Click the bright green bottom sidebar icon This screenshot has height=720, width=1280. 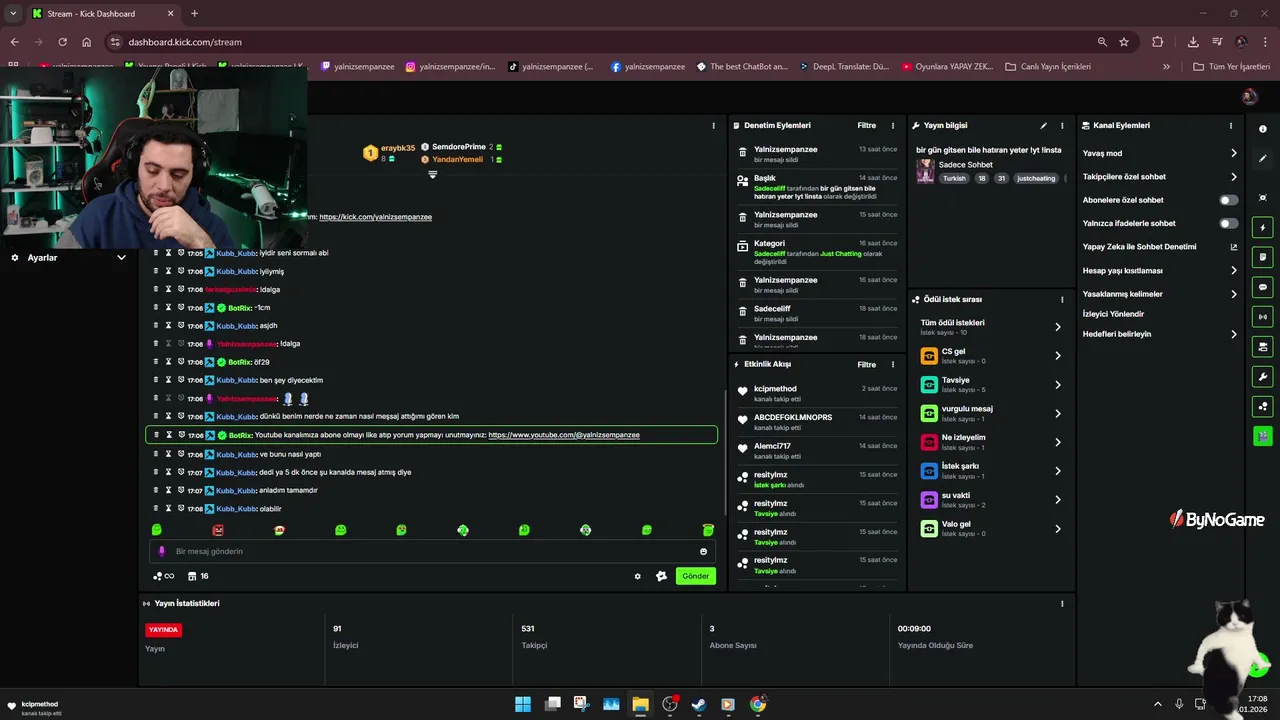pos(1262,436)
